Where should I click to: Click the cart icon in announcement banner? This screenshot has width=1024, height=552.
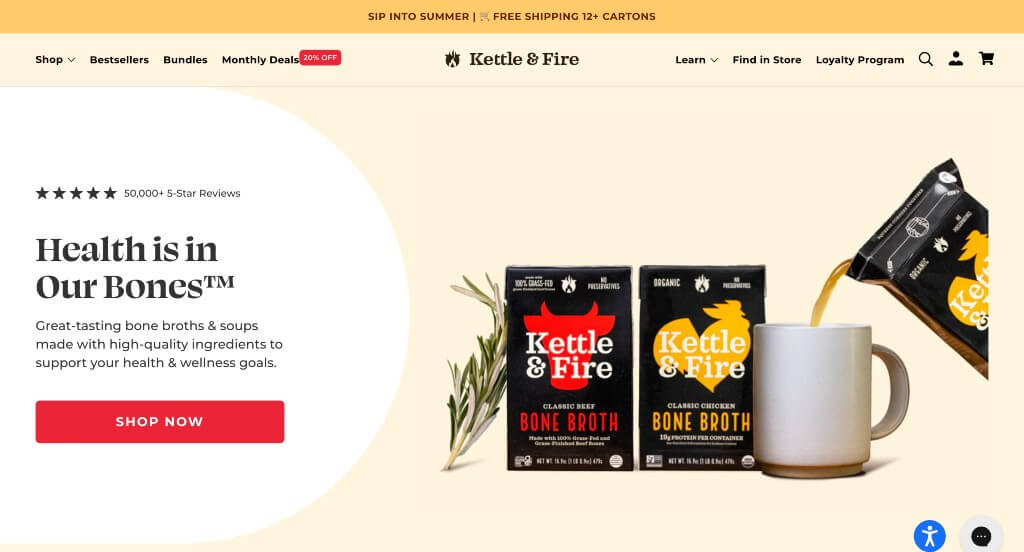(x=485, y=16)
